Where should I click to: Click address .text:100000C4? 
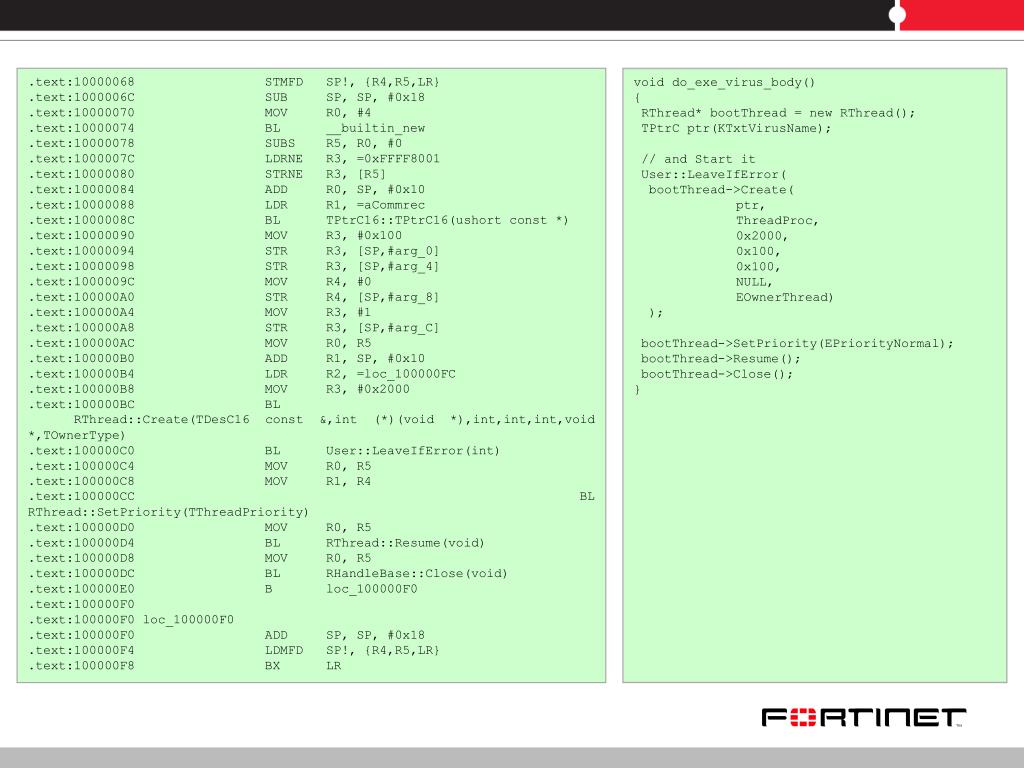[x=82, y=466]
